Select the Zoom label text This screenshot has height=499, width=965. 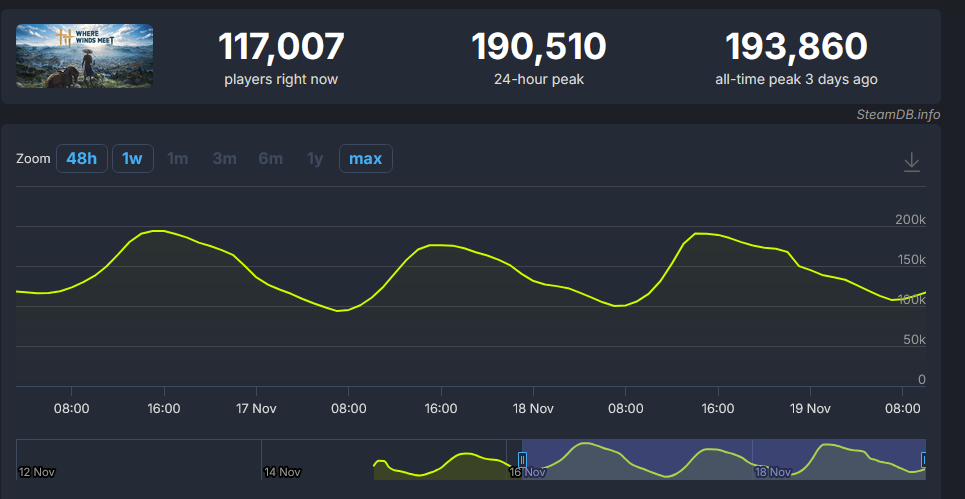click(33, 159)
